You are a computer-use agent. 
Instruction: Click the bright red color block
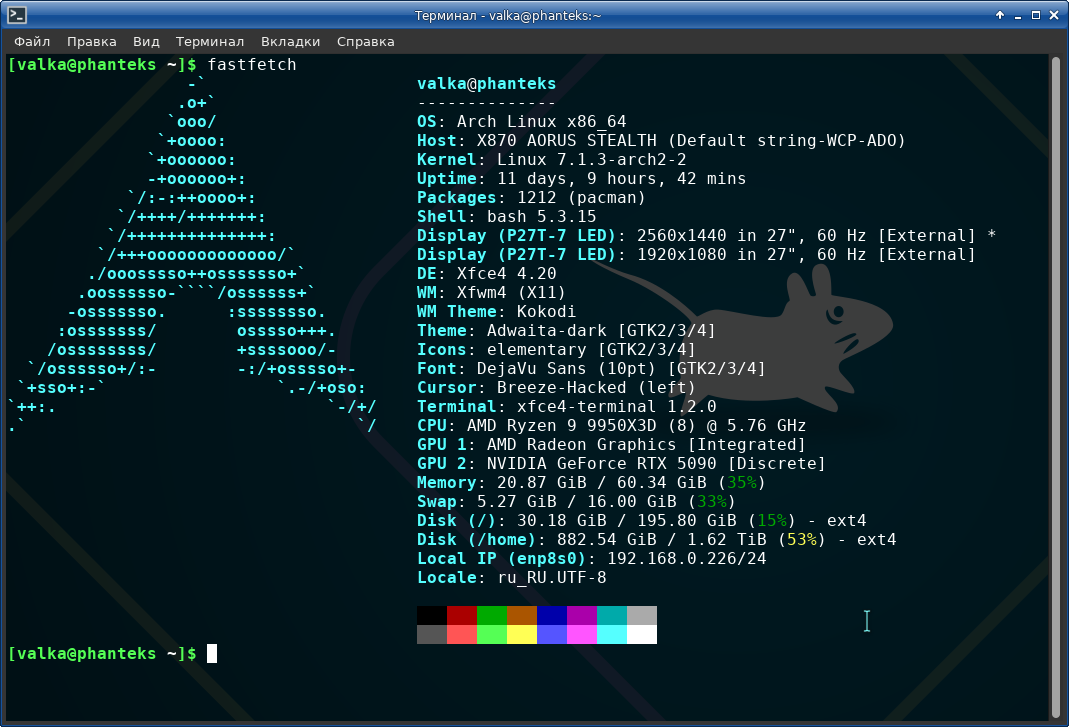click(462, 634)
